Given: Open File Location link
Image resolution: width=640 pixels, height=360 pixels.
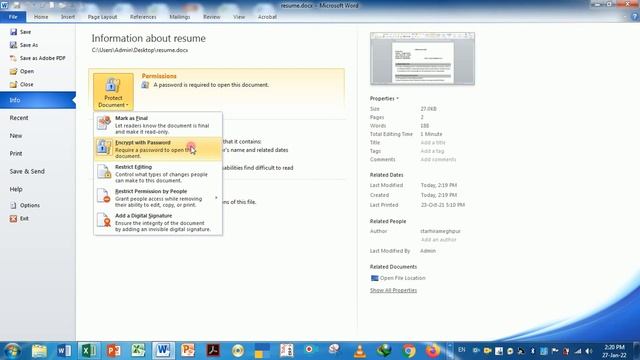Looking at the screenshot, I should (402, 278).
